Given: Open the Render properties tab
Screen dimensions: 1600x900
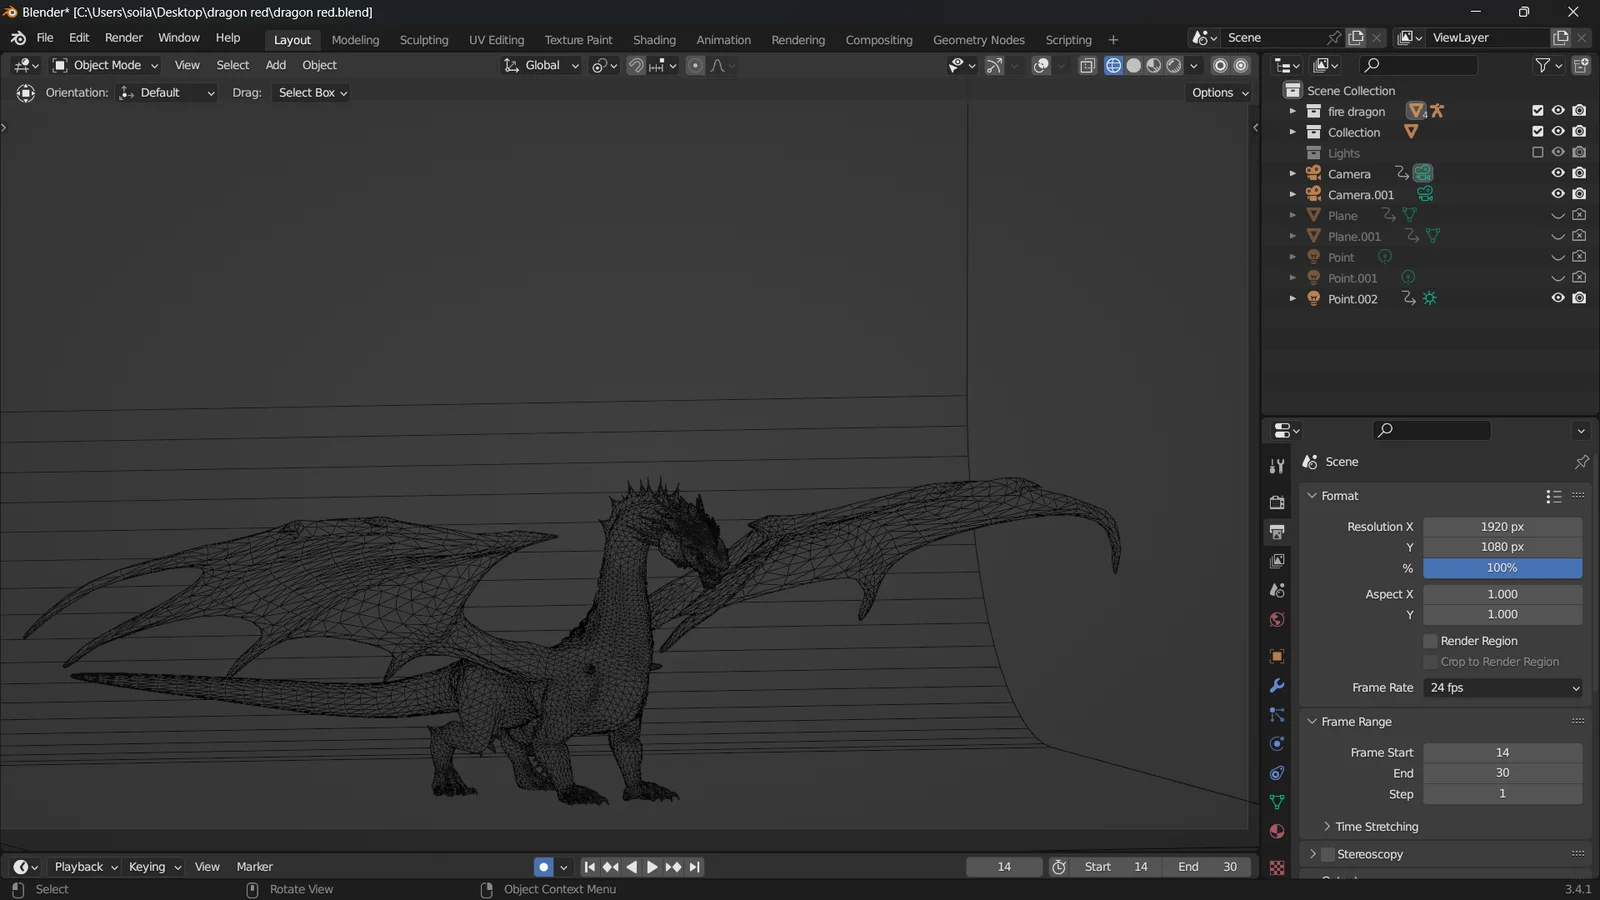Looking at the screenshot, I should click(1276, 503).
